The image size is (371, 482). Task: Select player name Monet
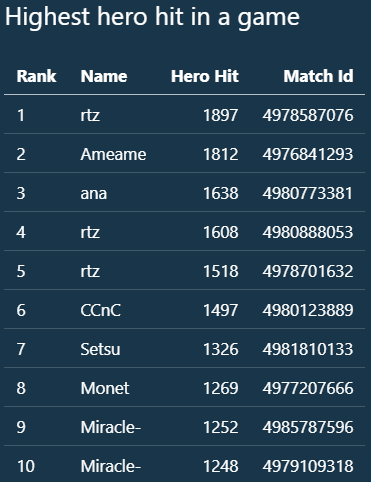tap(105, 388)
